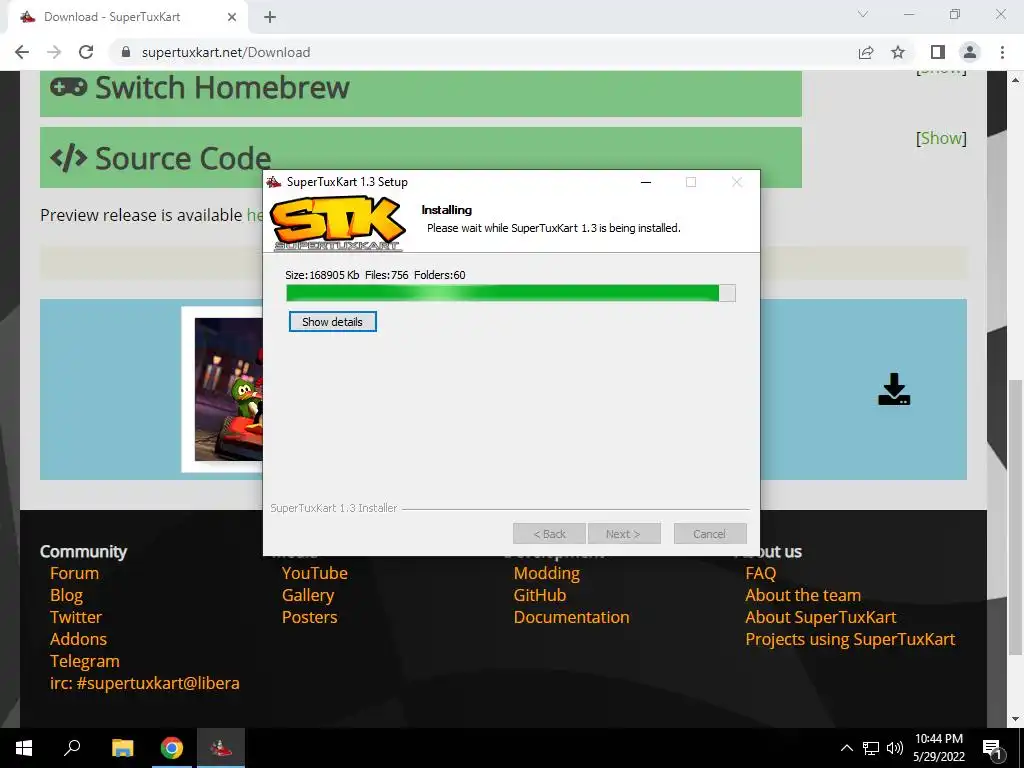Open File Explorer from the taskbar
The height and width of the screenshot is (768, 1024).
click(122, 748)
